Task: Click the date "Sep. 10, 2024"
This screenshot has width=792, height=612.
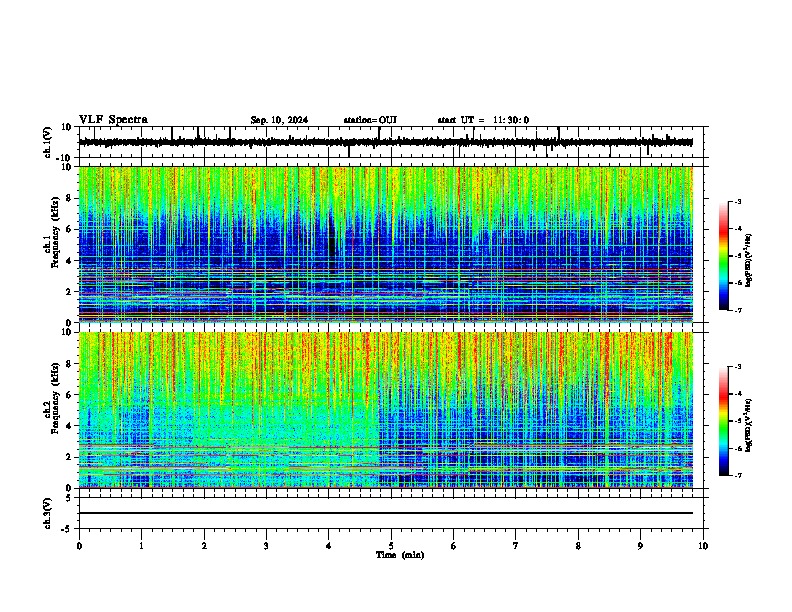Action: point(279,120)
